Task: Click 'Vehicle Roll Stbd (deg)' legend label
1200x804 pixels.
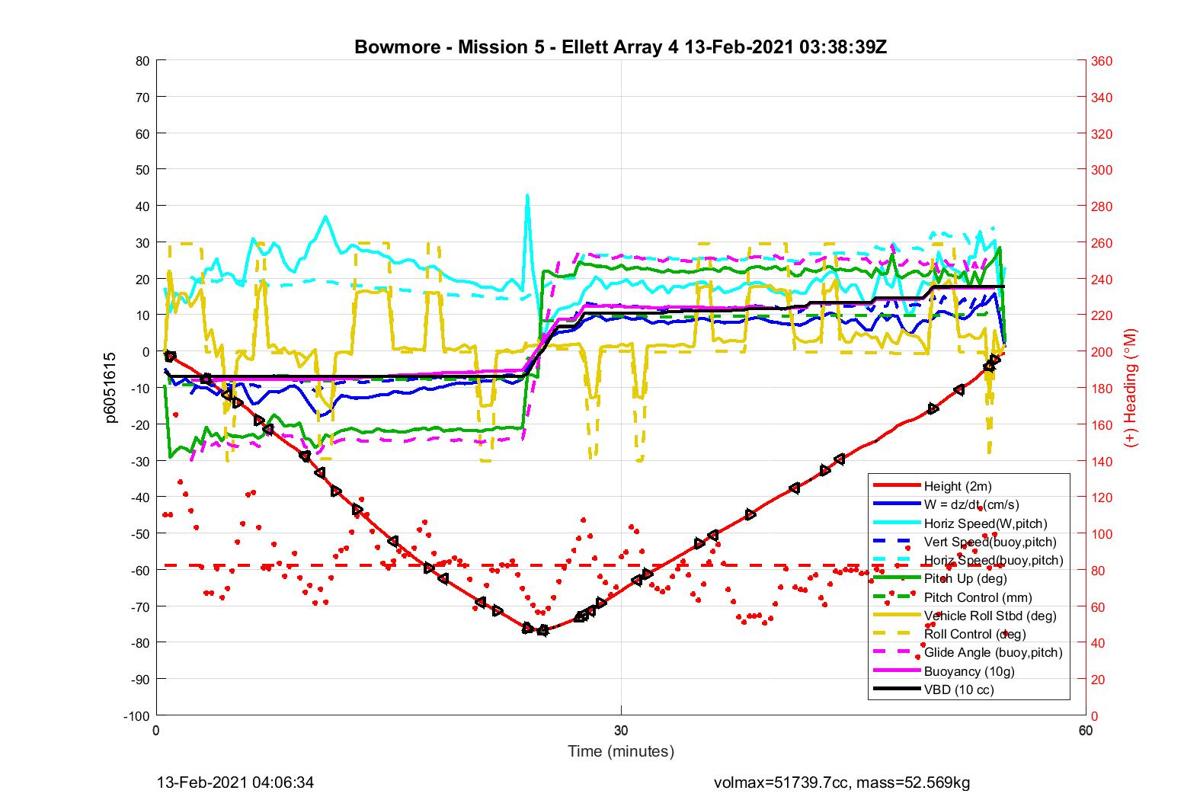Action: (990, 615)
